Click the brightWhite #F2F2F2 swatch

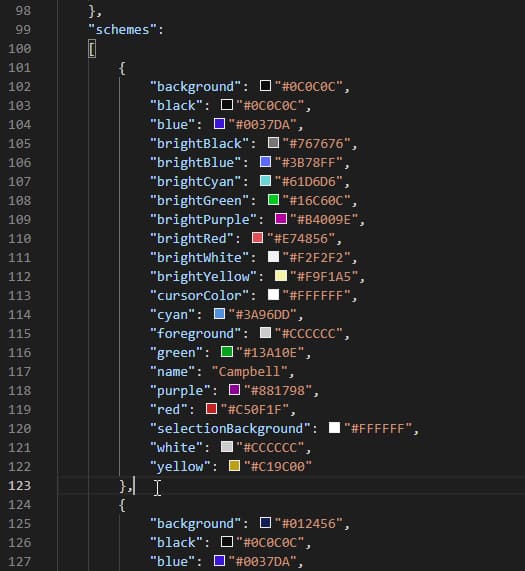pyautogui.click(x=273, y=257)
